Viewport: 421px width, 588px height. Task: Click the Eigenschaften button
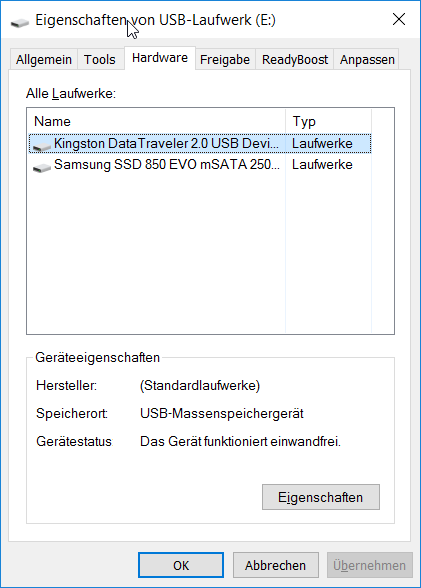coord(321,497)
